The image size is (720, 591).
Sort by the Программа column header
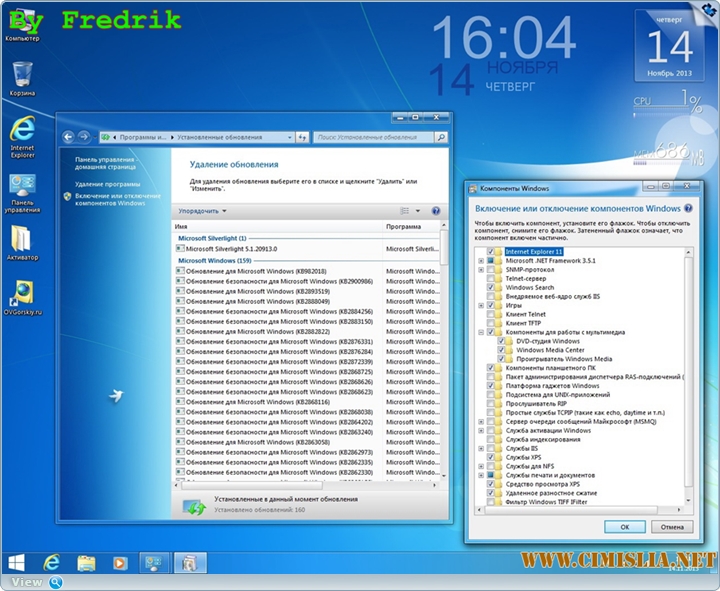click(x=411, y=226)
